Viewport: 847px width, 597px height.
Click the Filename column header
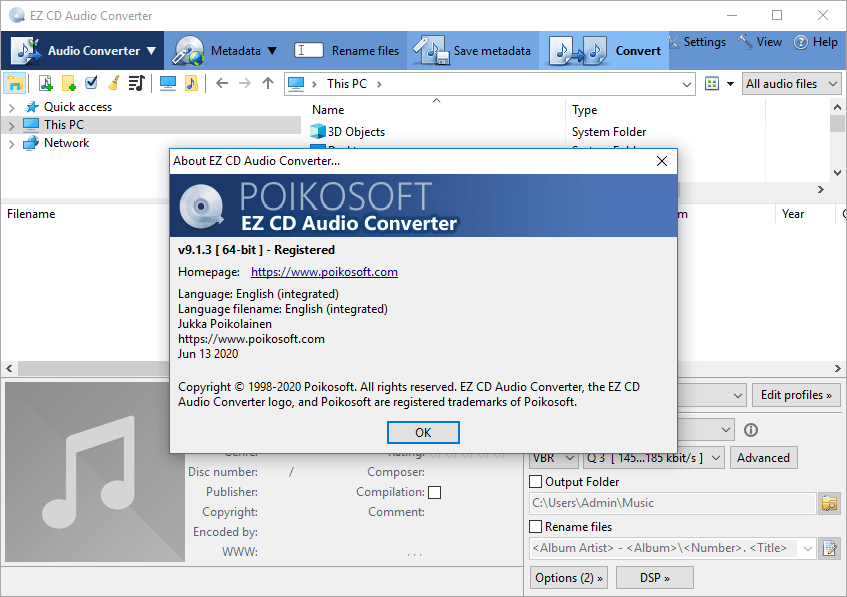31,214
